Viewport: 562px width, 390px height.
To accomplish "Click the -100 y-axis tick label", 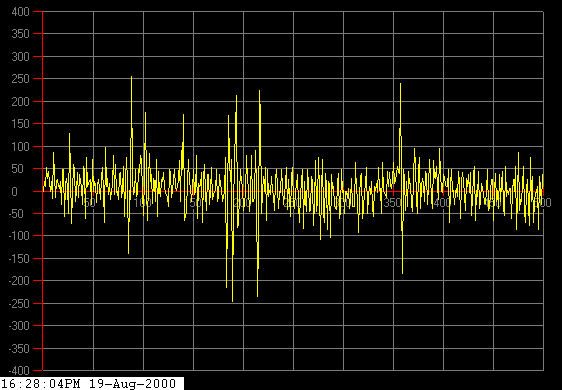I will tap(19, 236).
